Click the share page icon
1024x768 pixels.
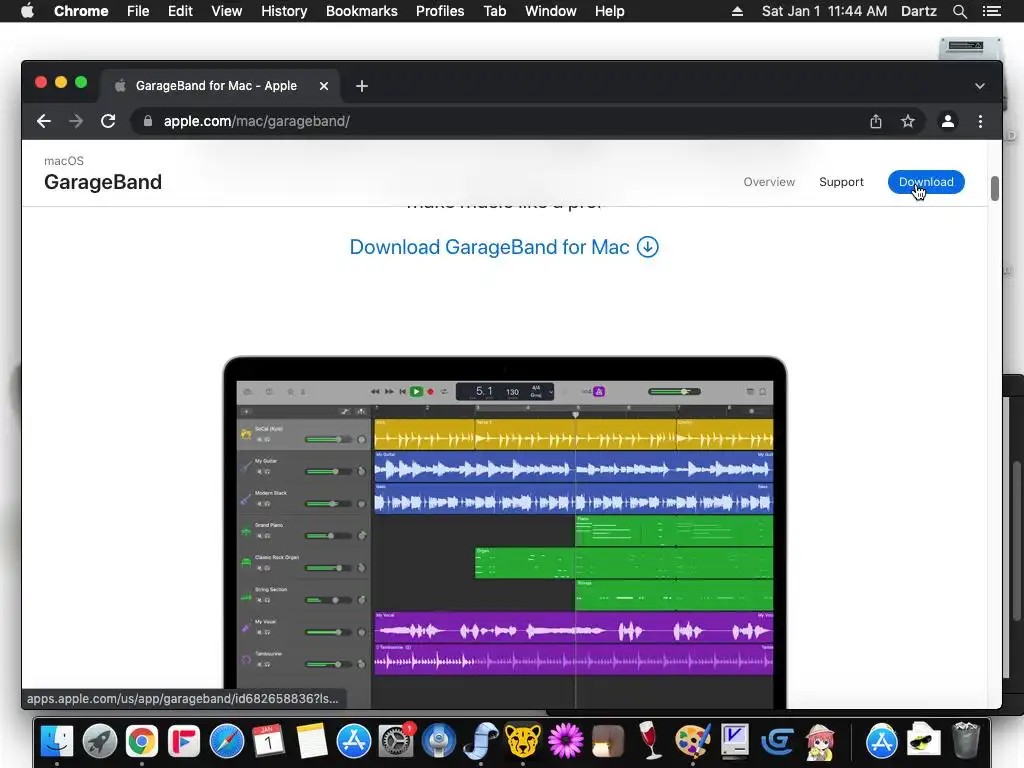[x=876, y=121]
